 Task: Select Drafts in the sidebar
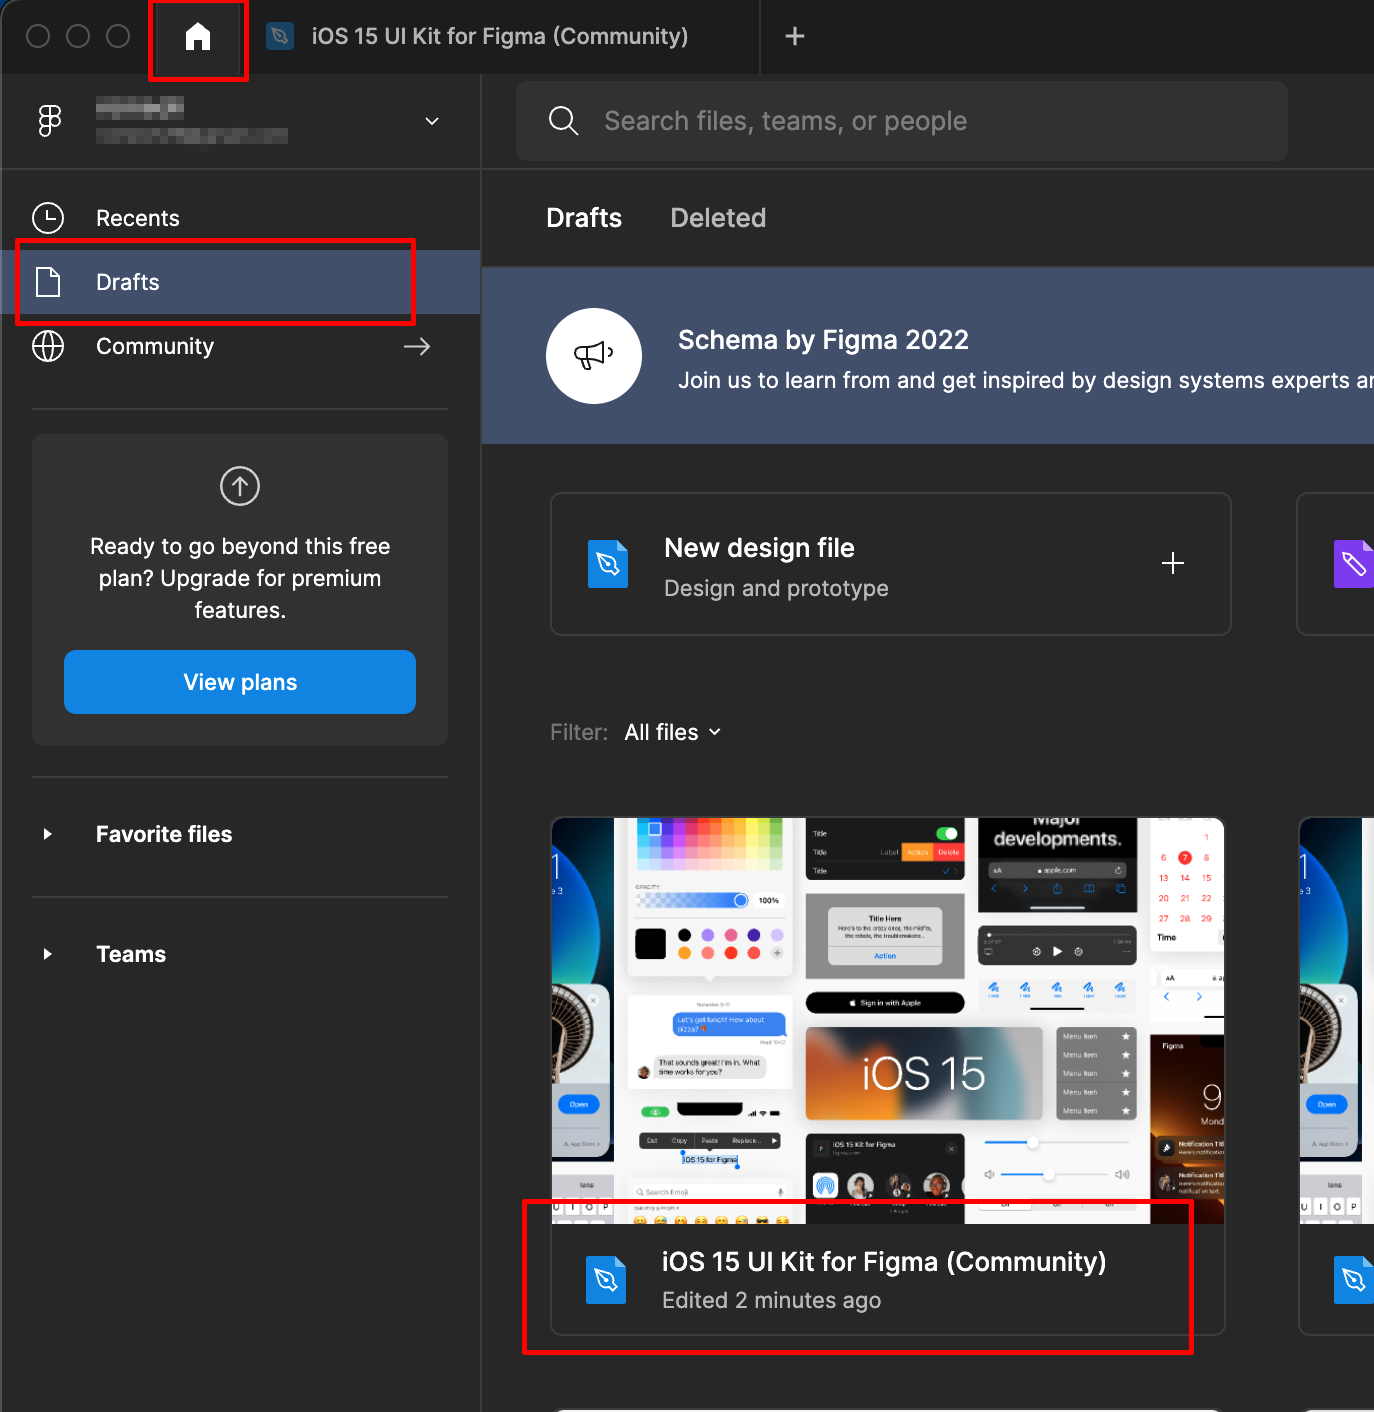241,282
